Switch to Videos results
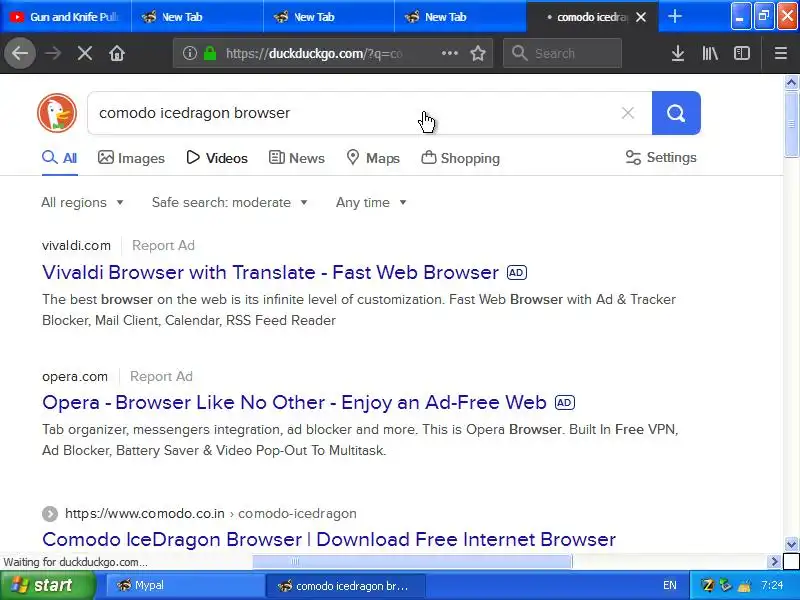 tap(217, 158)
